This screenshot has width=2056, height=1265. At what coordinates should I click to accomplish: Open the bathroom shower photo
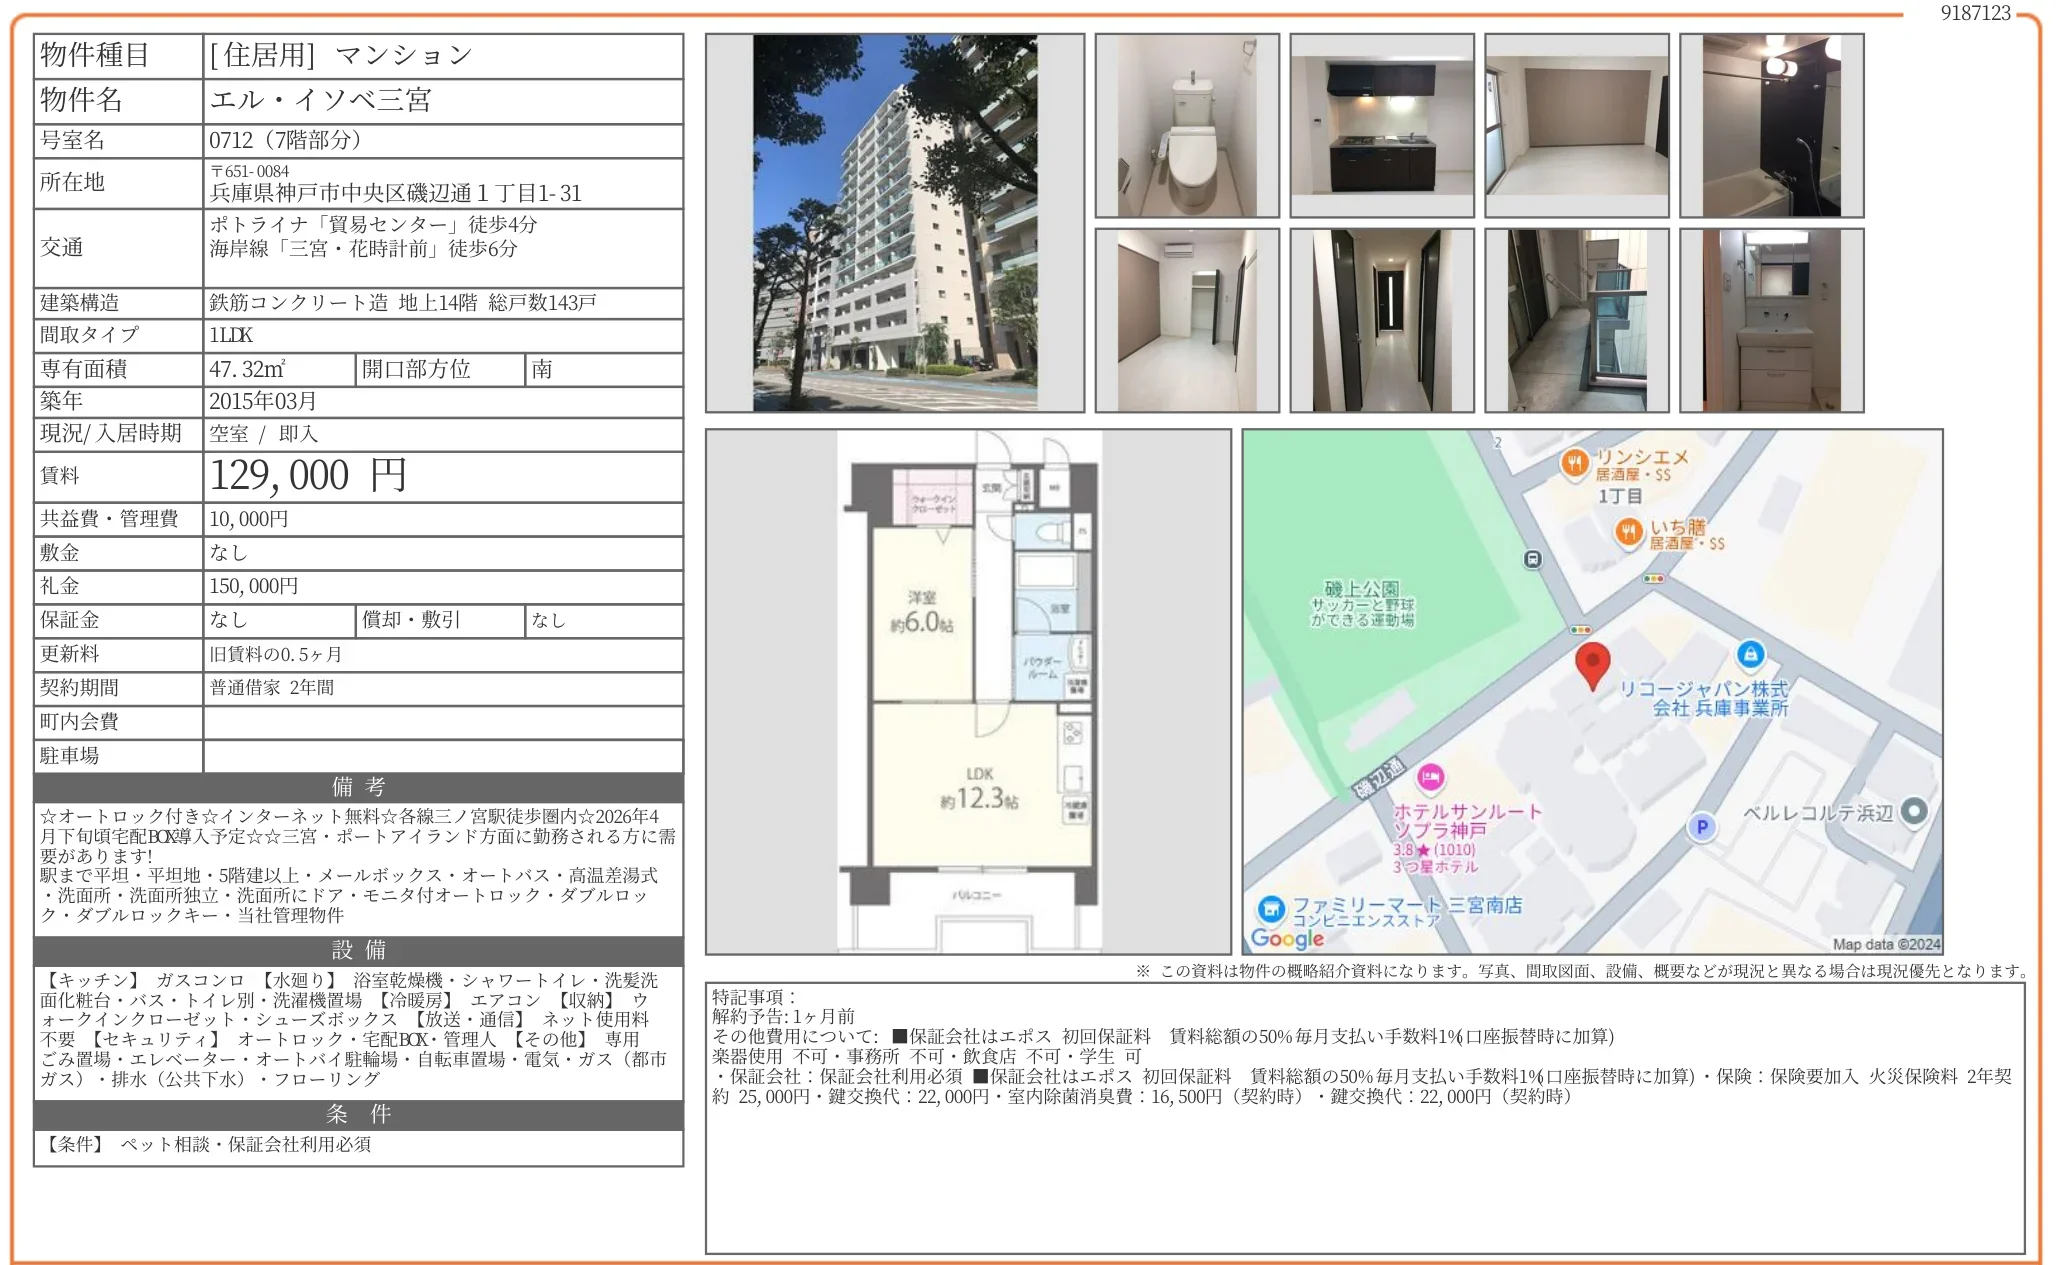(x=1771, y=126)
